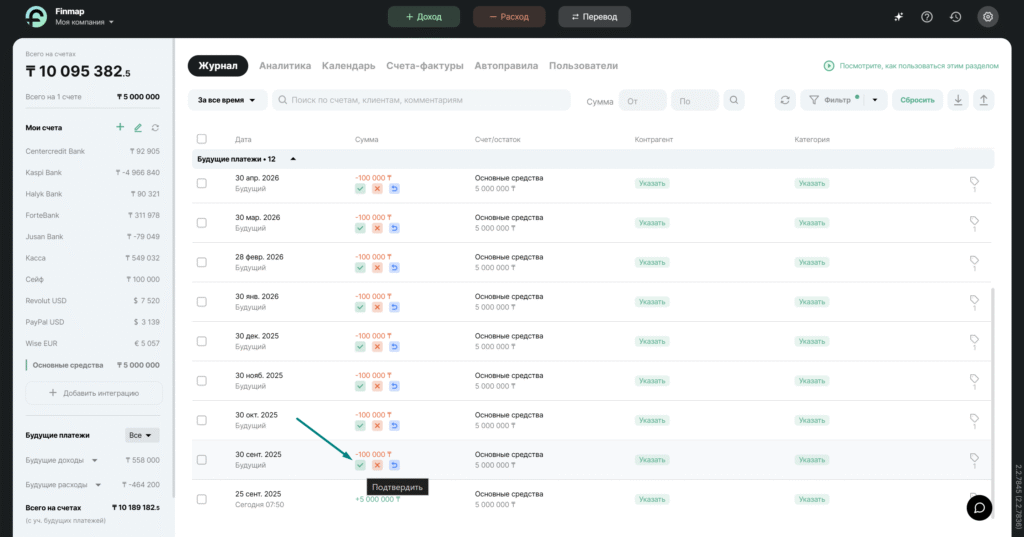Open the Календарь tab
Viewport: 1024px width, 537px height.
(348, 66)
